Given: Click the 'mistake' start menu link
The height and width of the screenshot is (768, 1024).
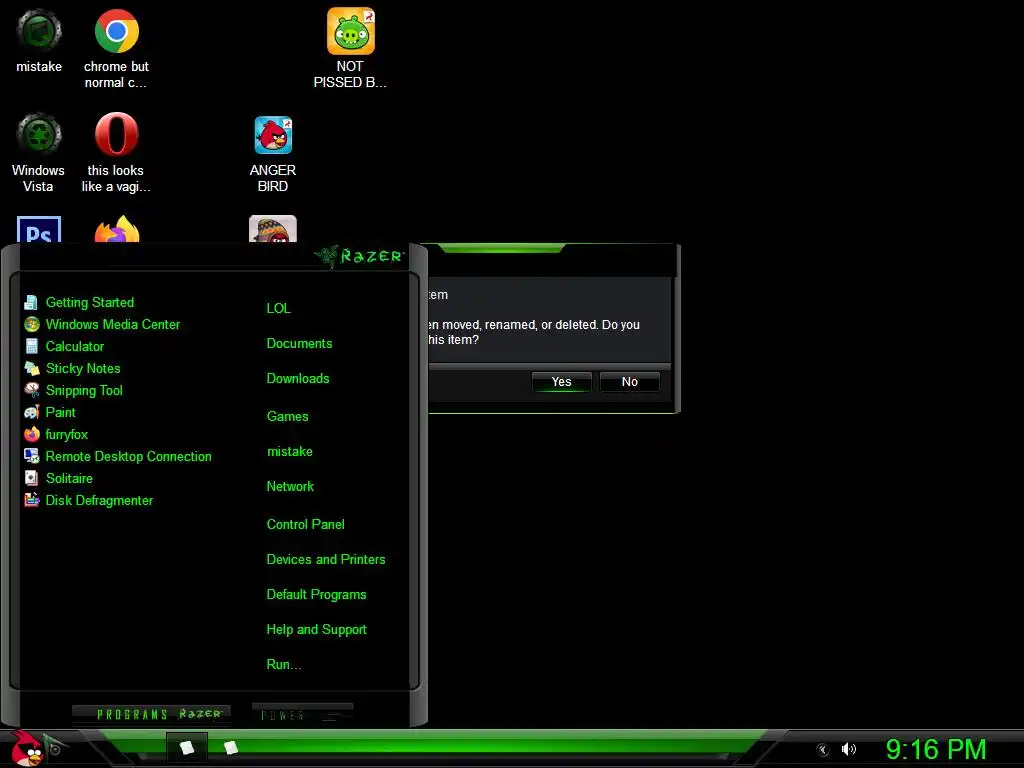Looking at the screenshot, I should pyautogui.click(x=289, y=451).
